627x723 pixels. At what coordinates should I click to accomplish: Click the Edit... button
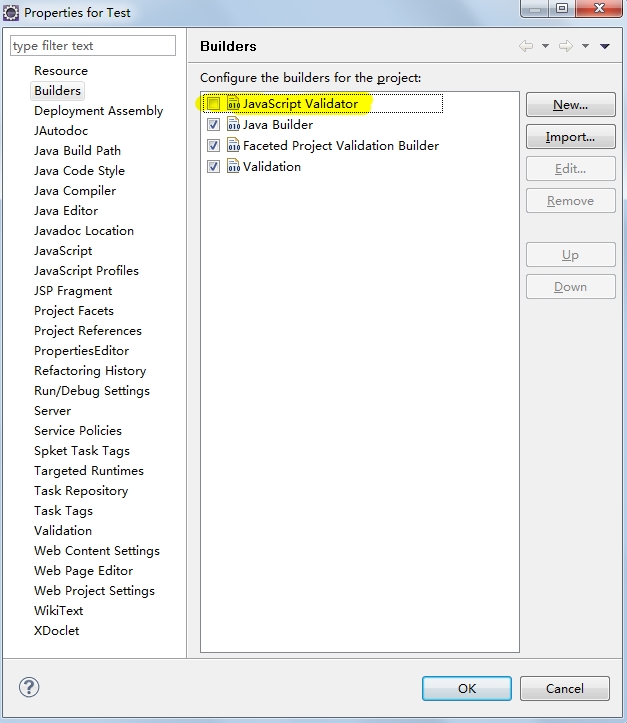click(x=571, y=169)
